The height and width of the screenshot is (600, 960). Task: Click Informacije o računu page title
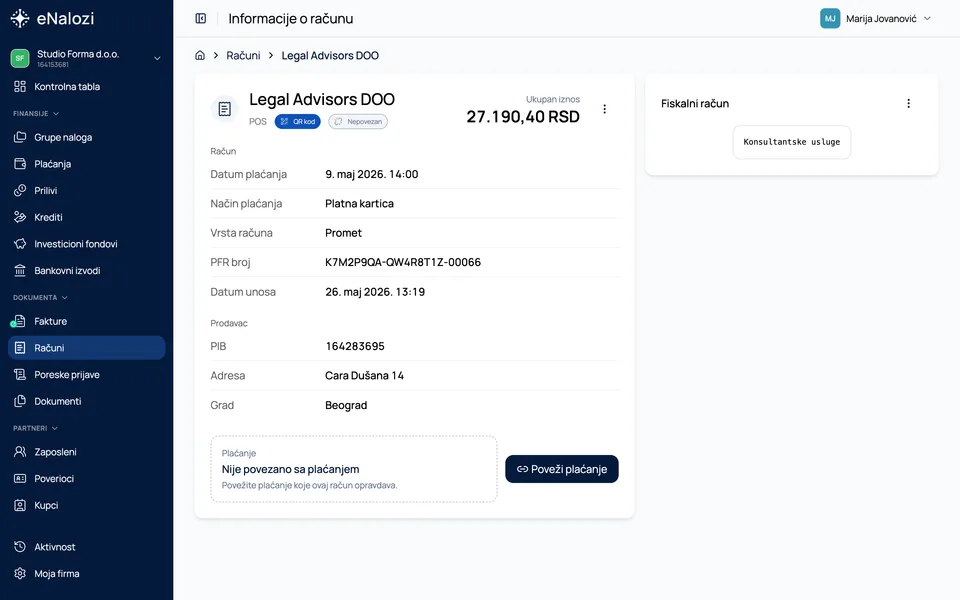point(291,18)
